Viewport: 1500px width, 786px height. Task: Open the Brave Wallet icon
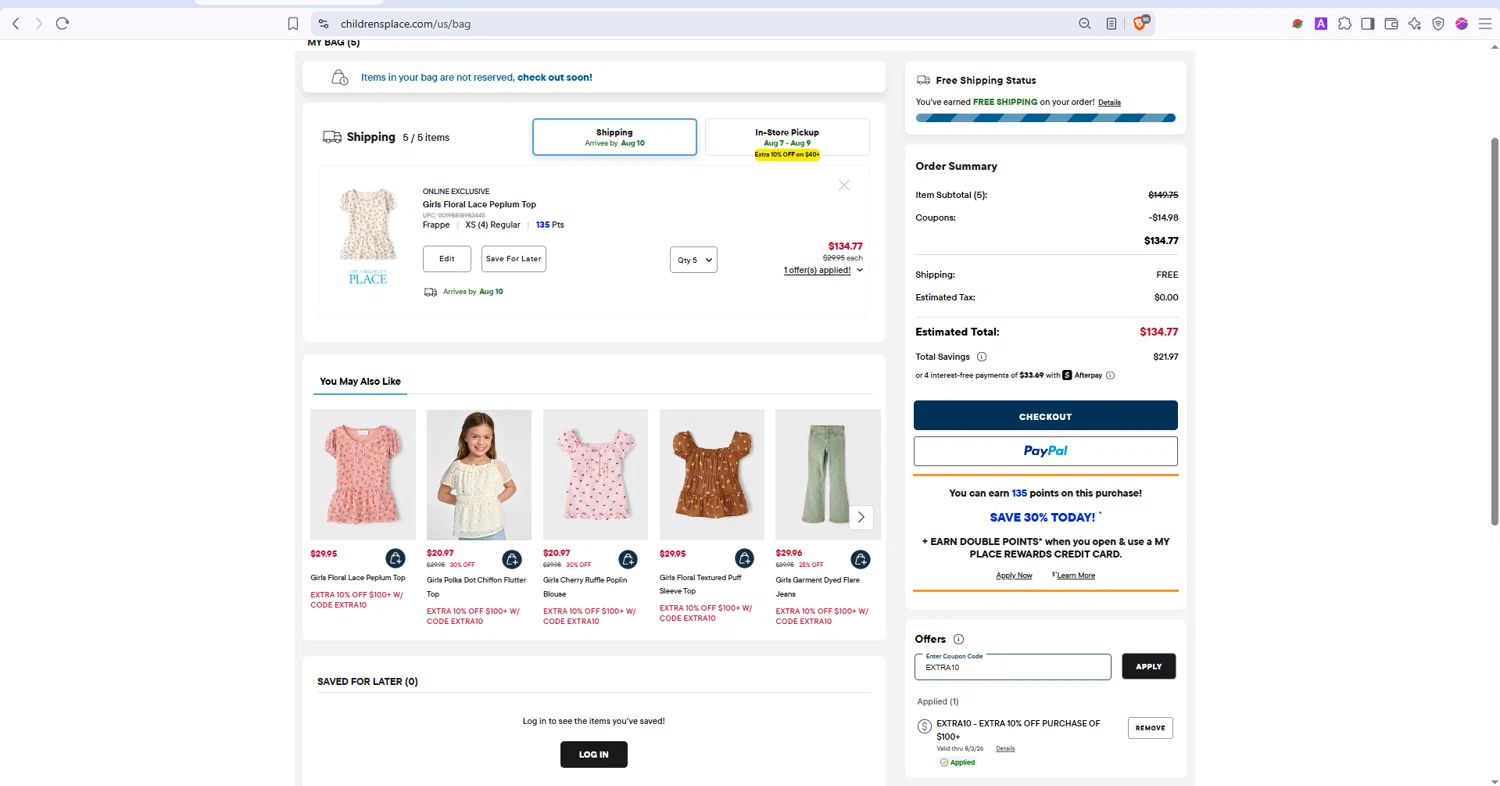[x=1391, y=23]
